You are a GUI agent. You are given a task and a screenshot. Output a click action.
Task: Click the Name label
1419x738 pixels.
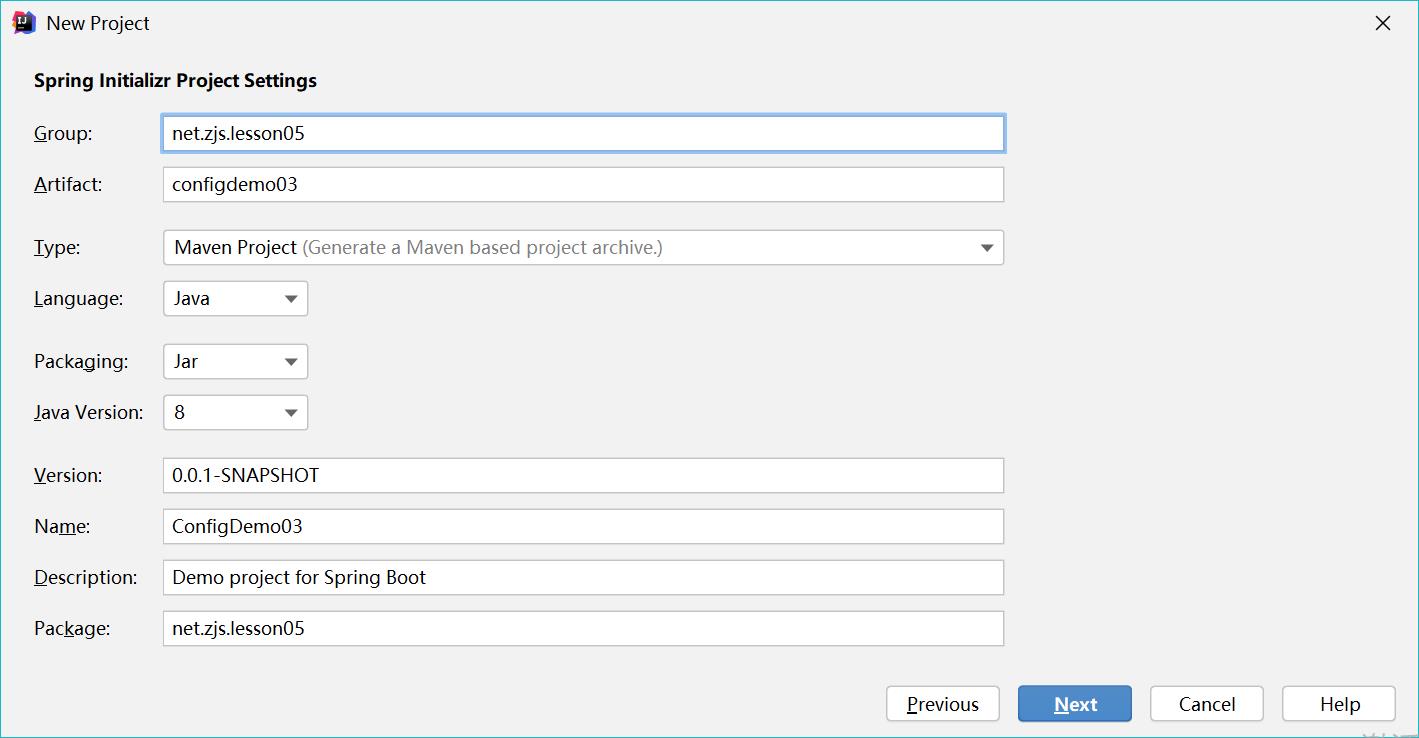coord(62,526)
